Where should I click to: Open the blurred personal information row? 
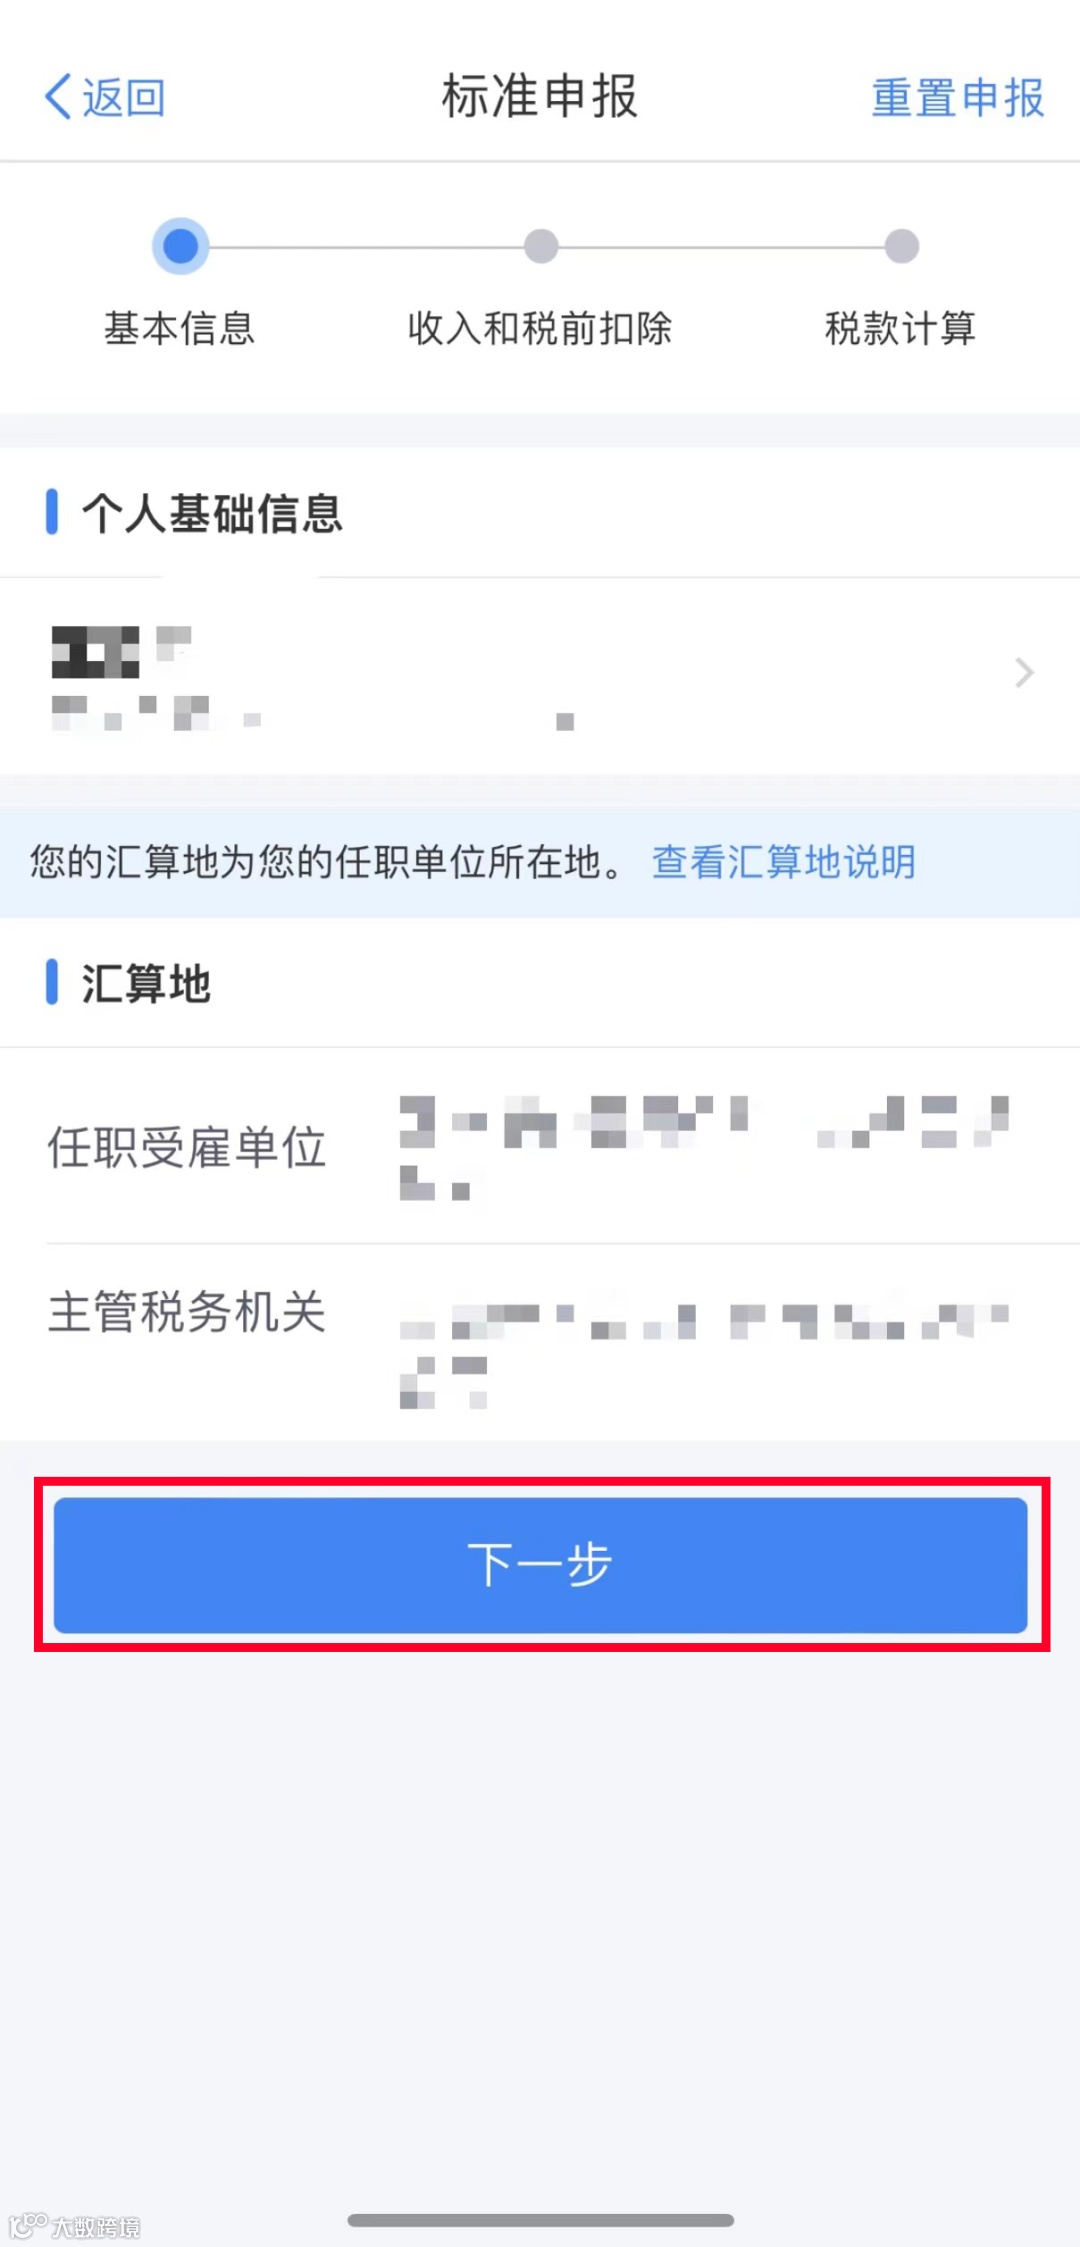coord(540,675)
